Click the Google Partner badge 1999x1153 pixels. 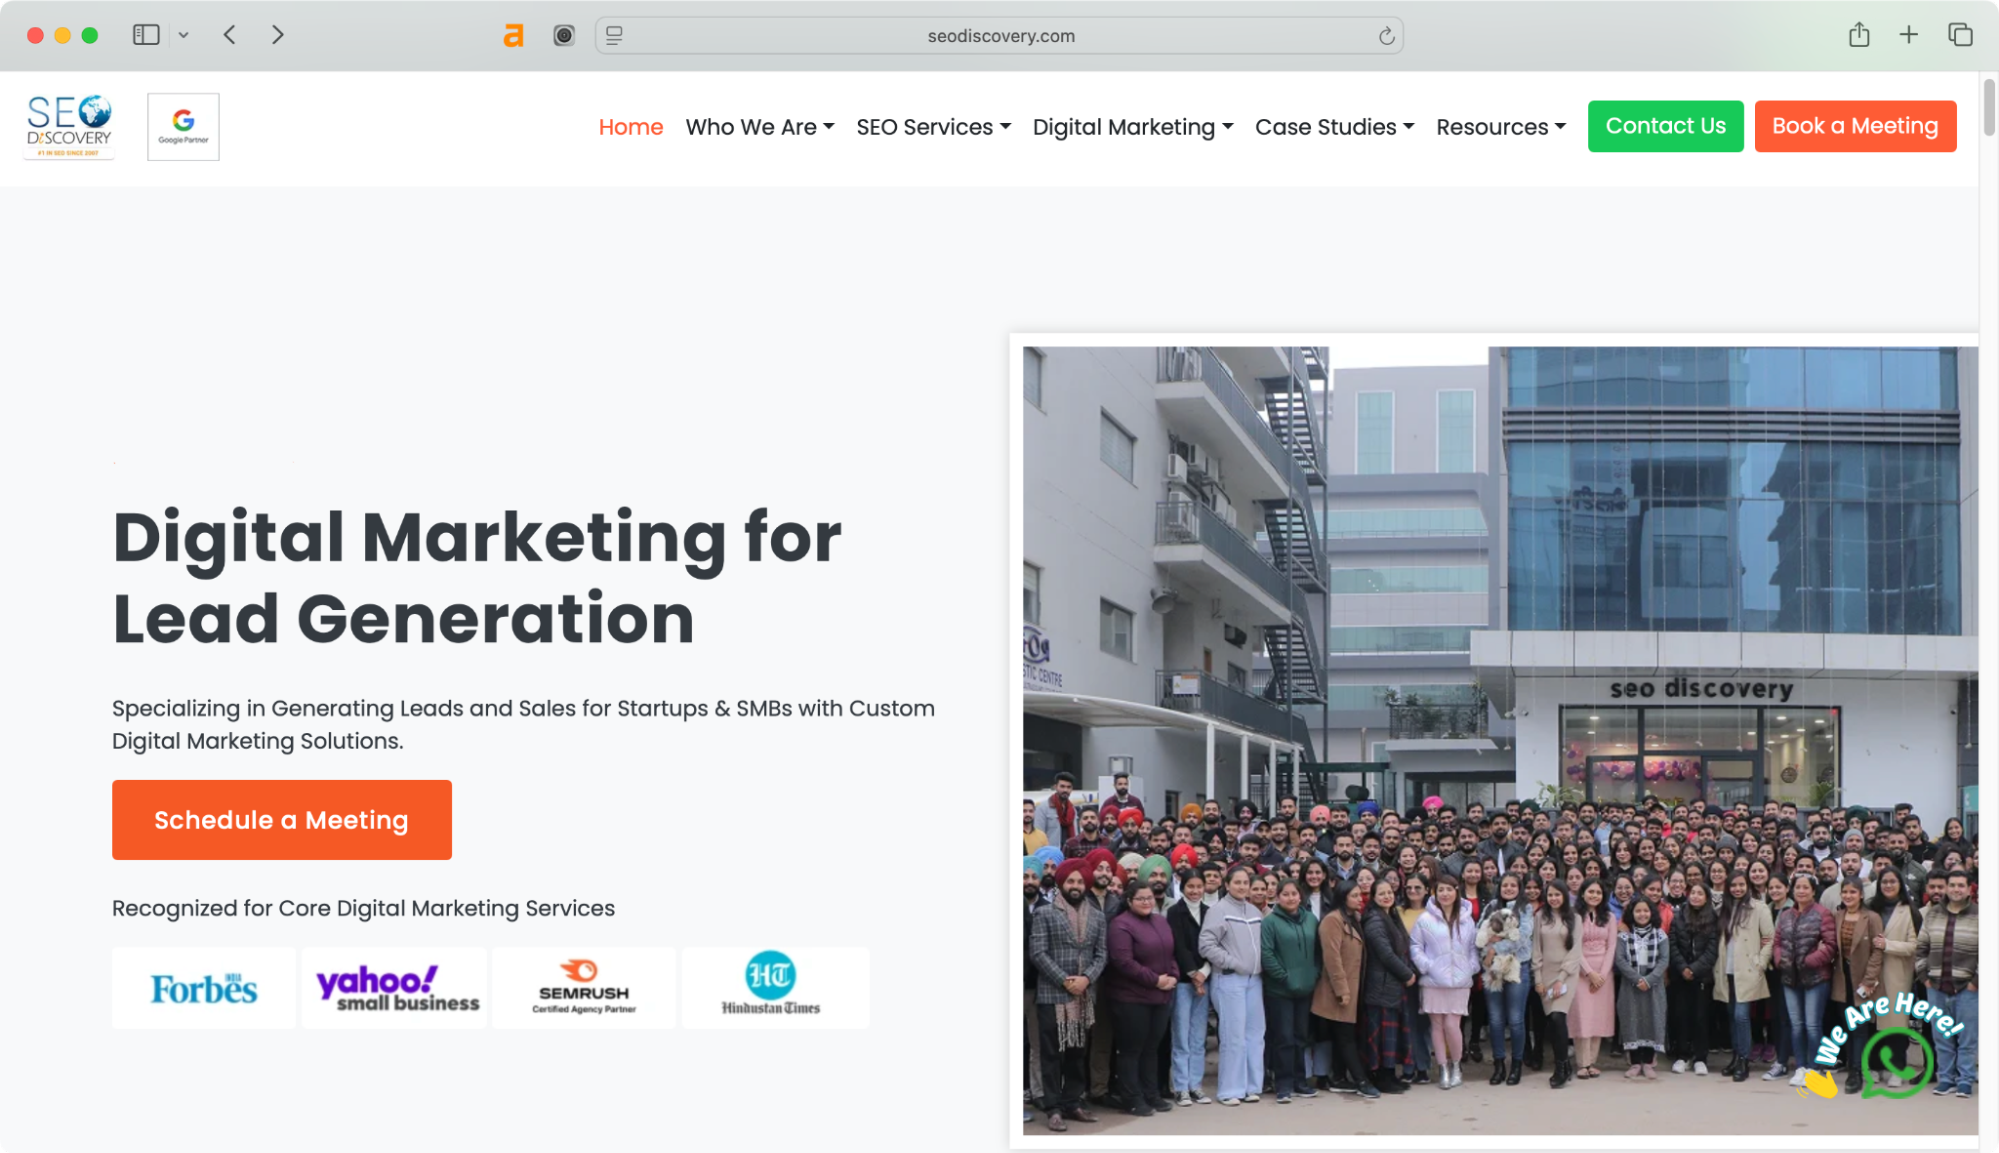(x=183, y=126)
